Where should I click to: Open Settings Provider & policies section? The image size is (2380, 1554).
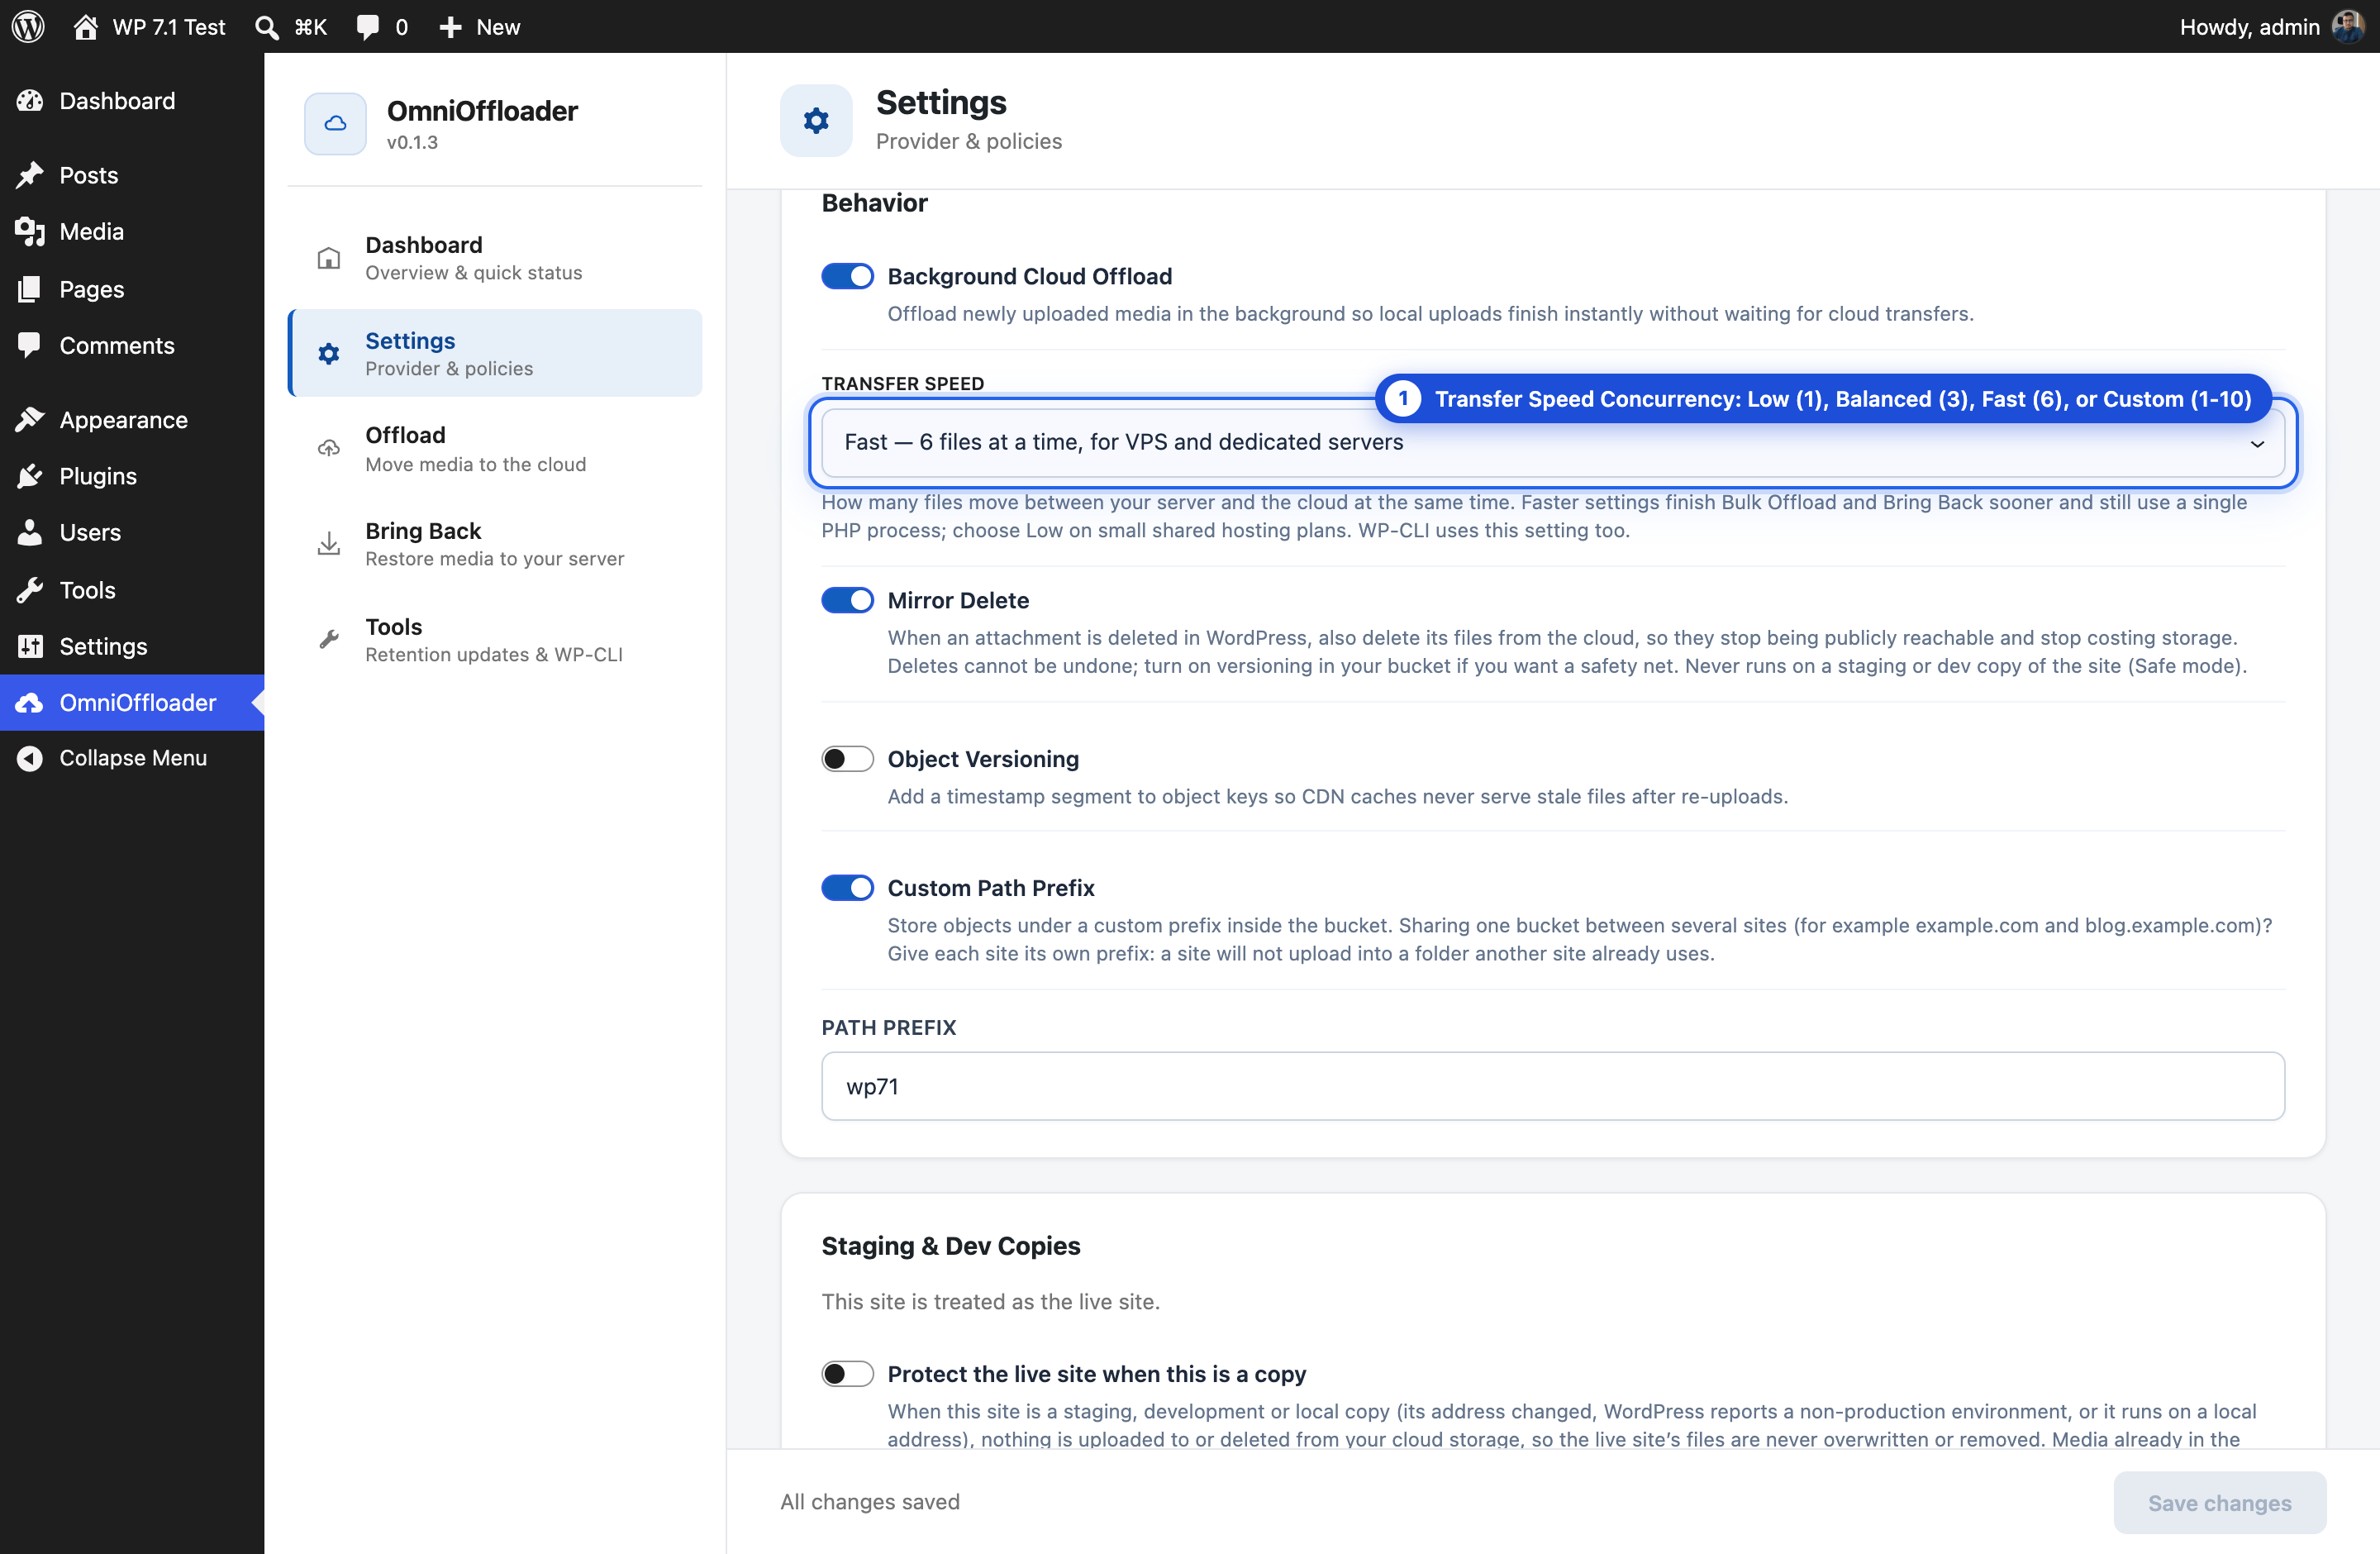[495, 353]
